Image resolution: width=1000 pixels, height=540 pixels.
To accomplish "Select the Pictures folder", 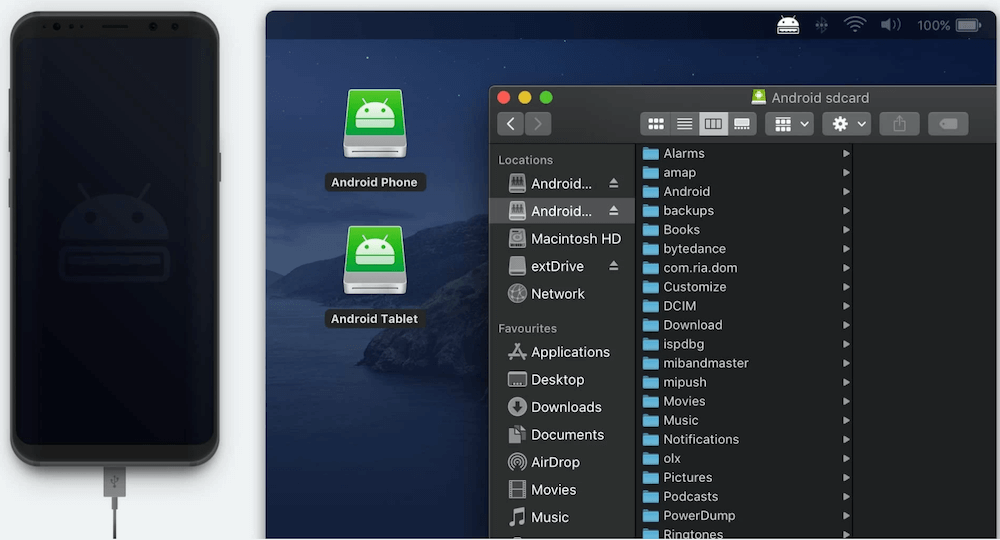I will point(745,478).
